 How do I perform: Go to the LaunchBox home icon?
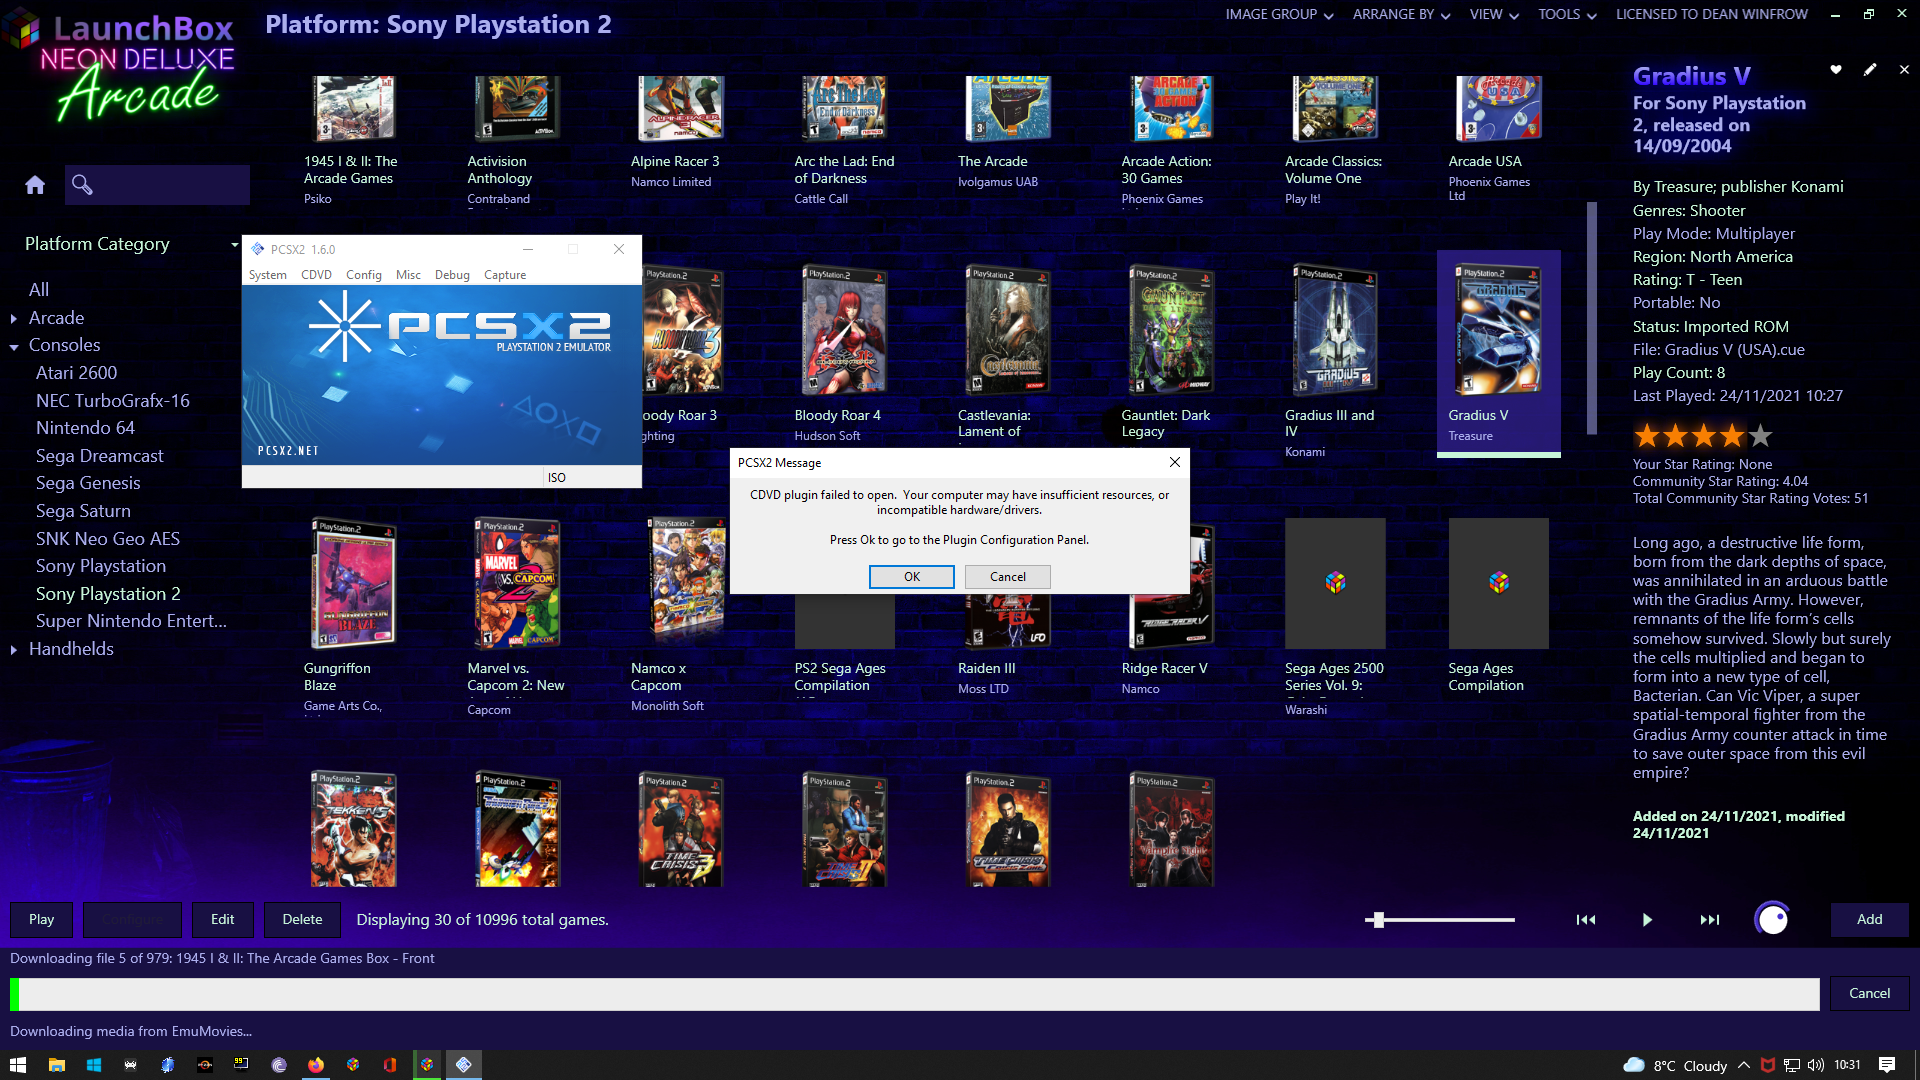(35, 185)
